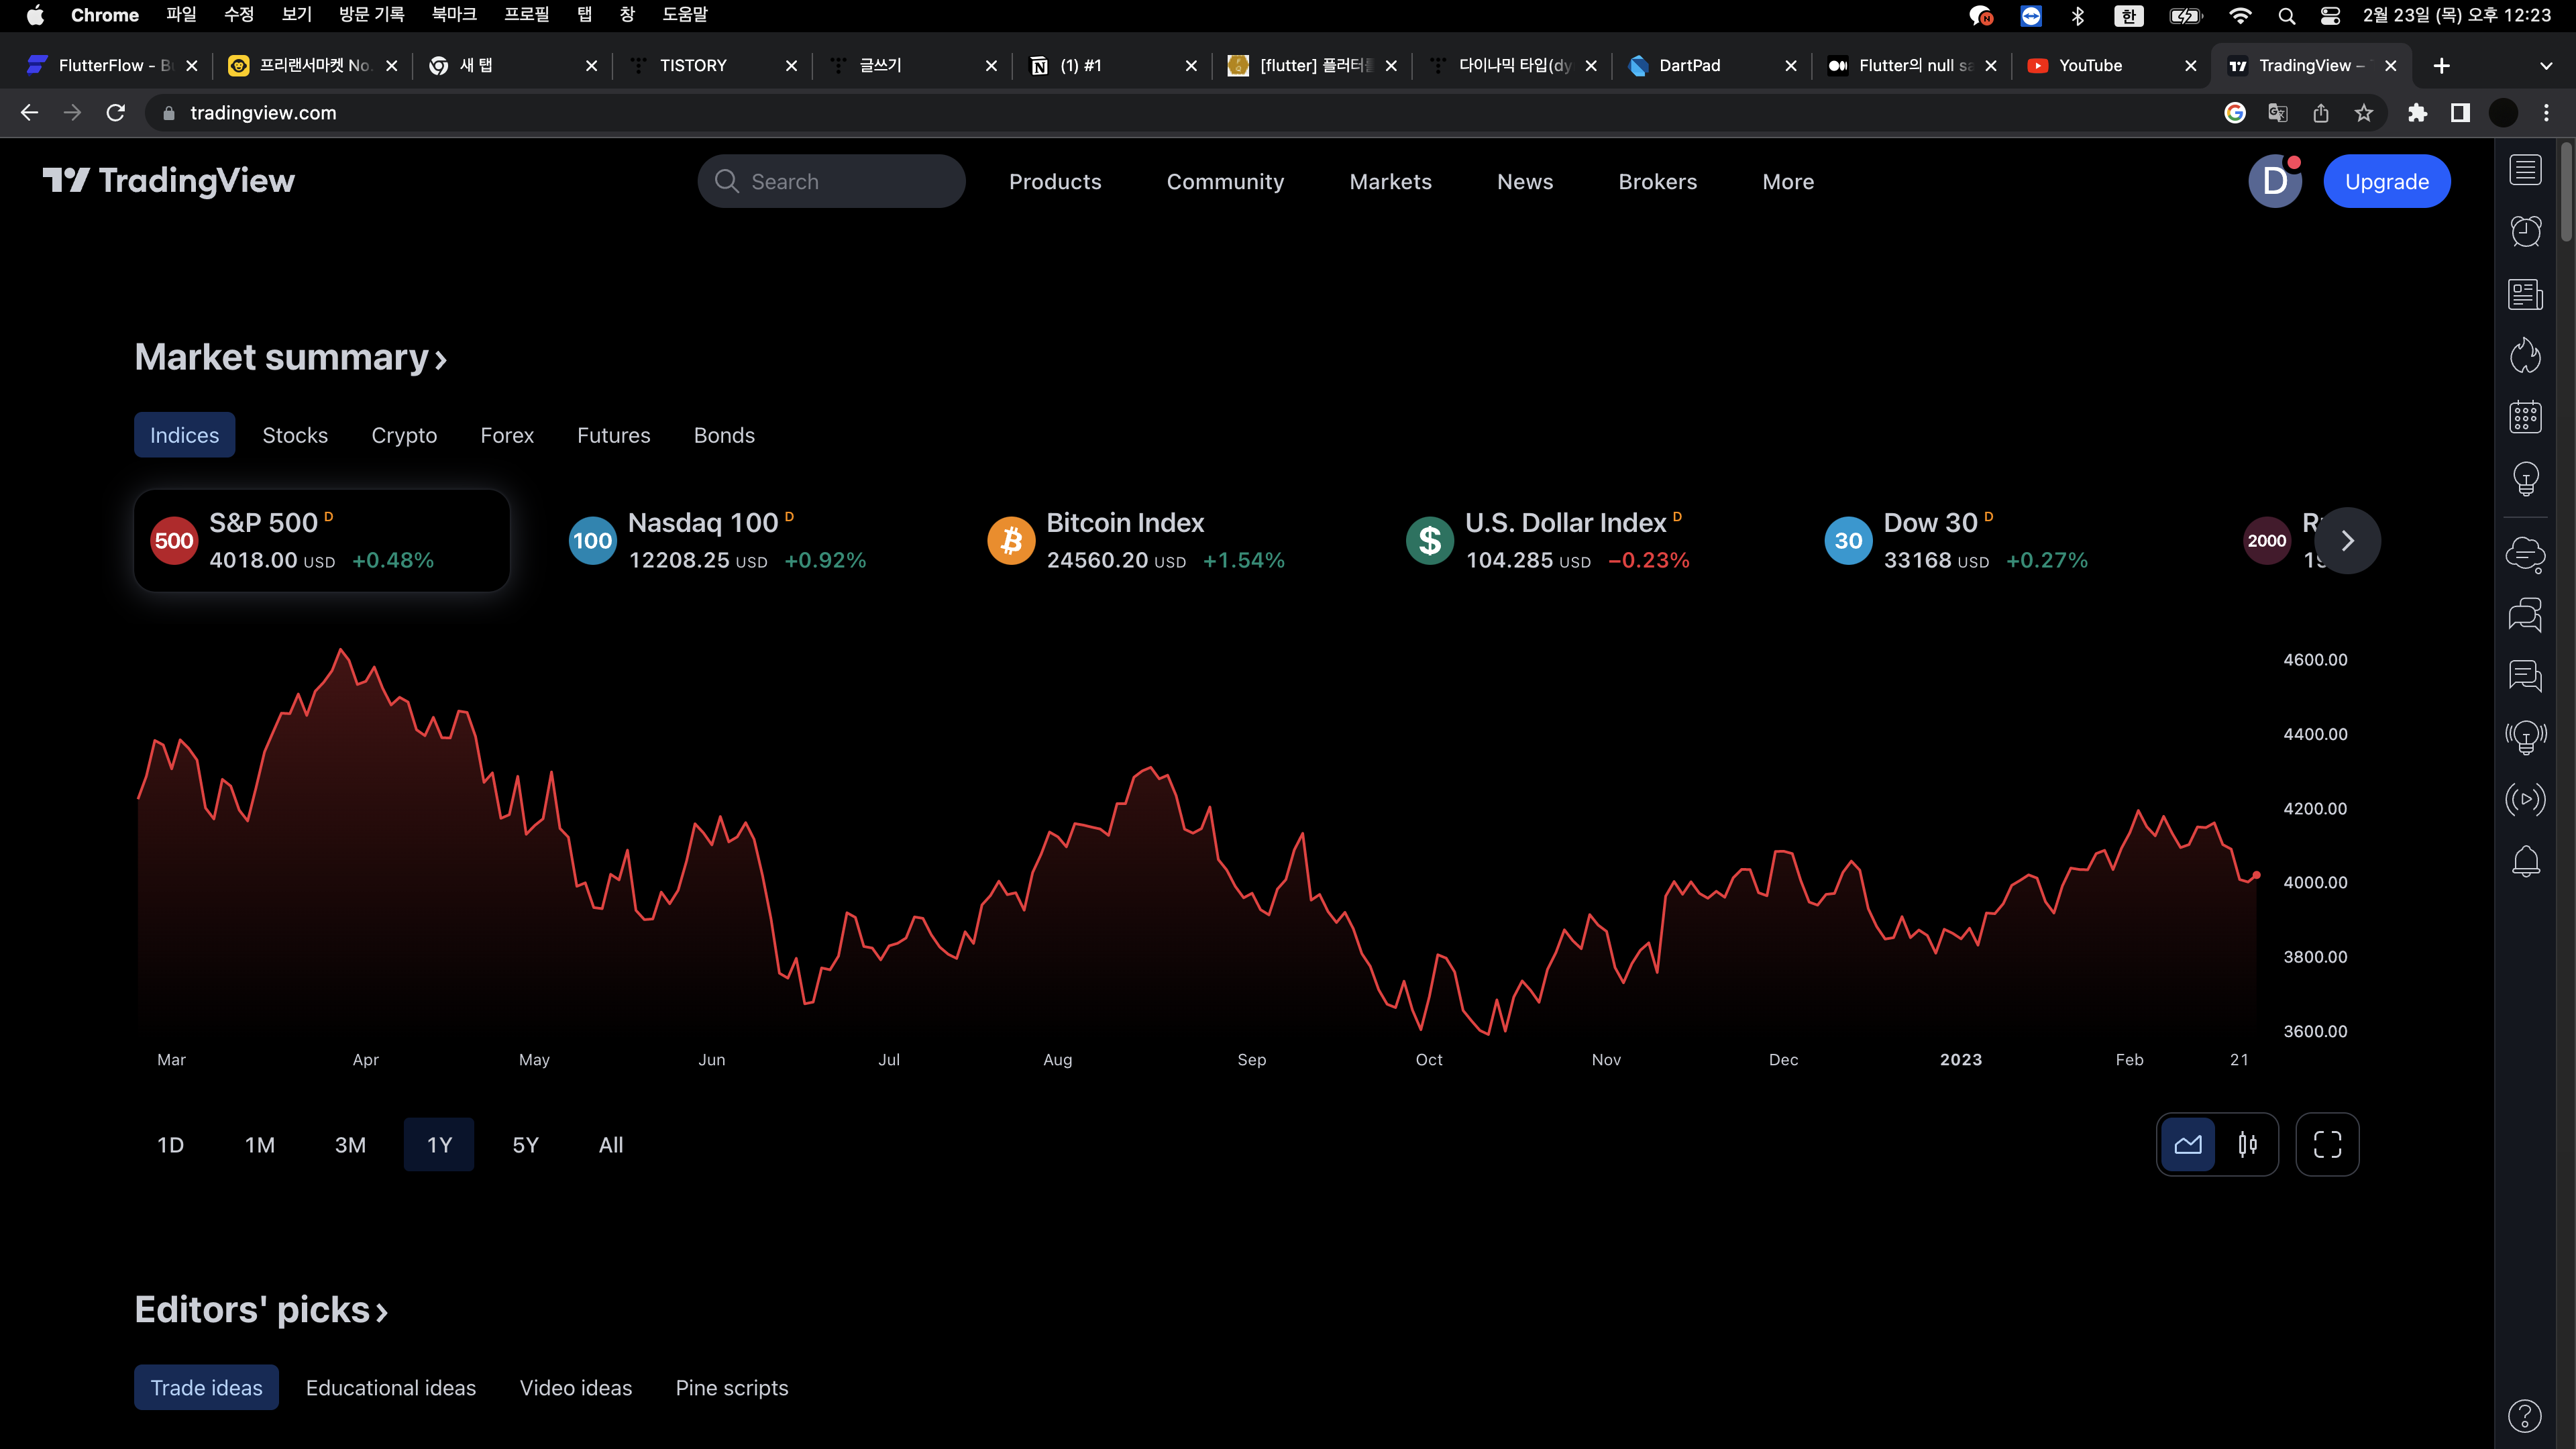
Task: Open Chrome three-dot menu
Action: (2546, 113)
